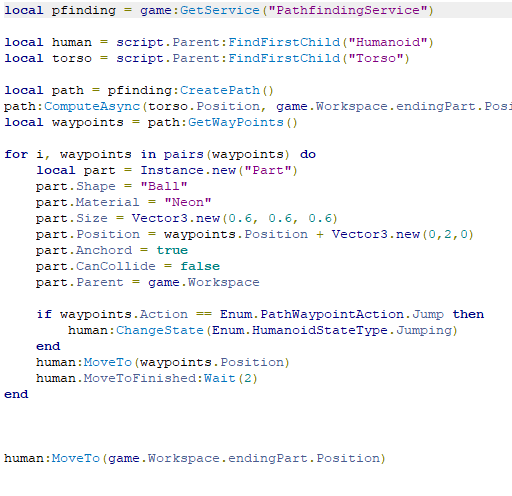Click the indented 'end' closing the if block

(48, 346)
